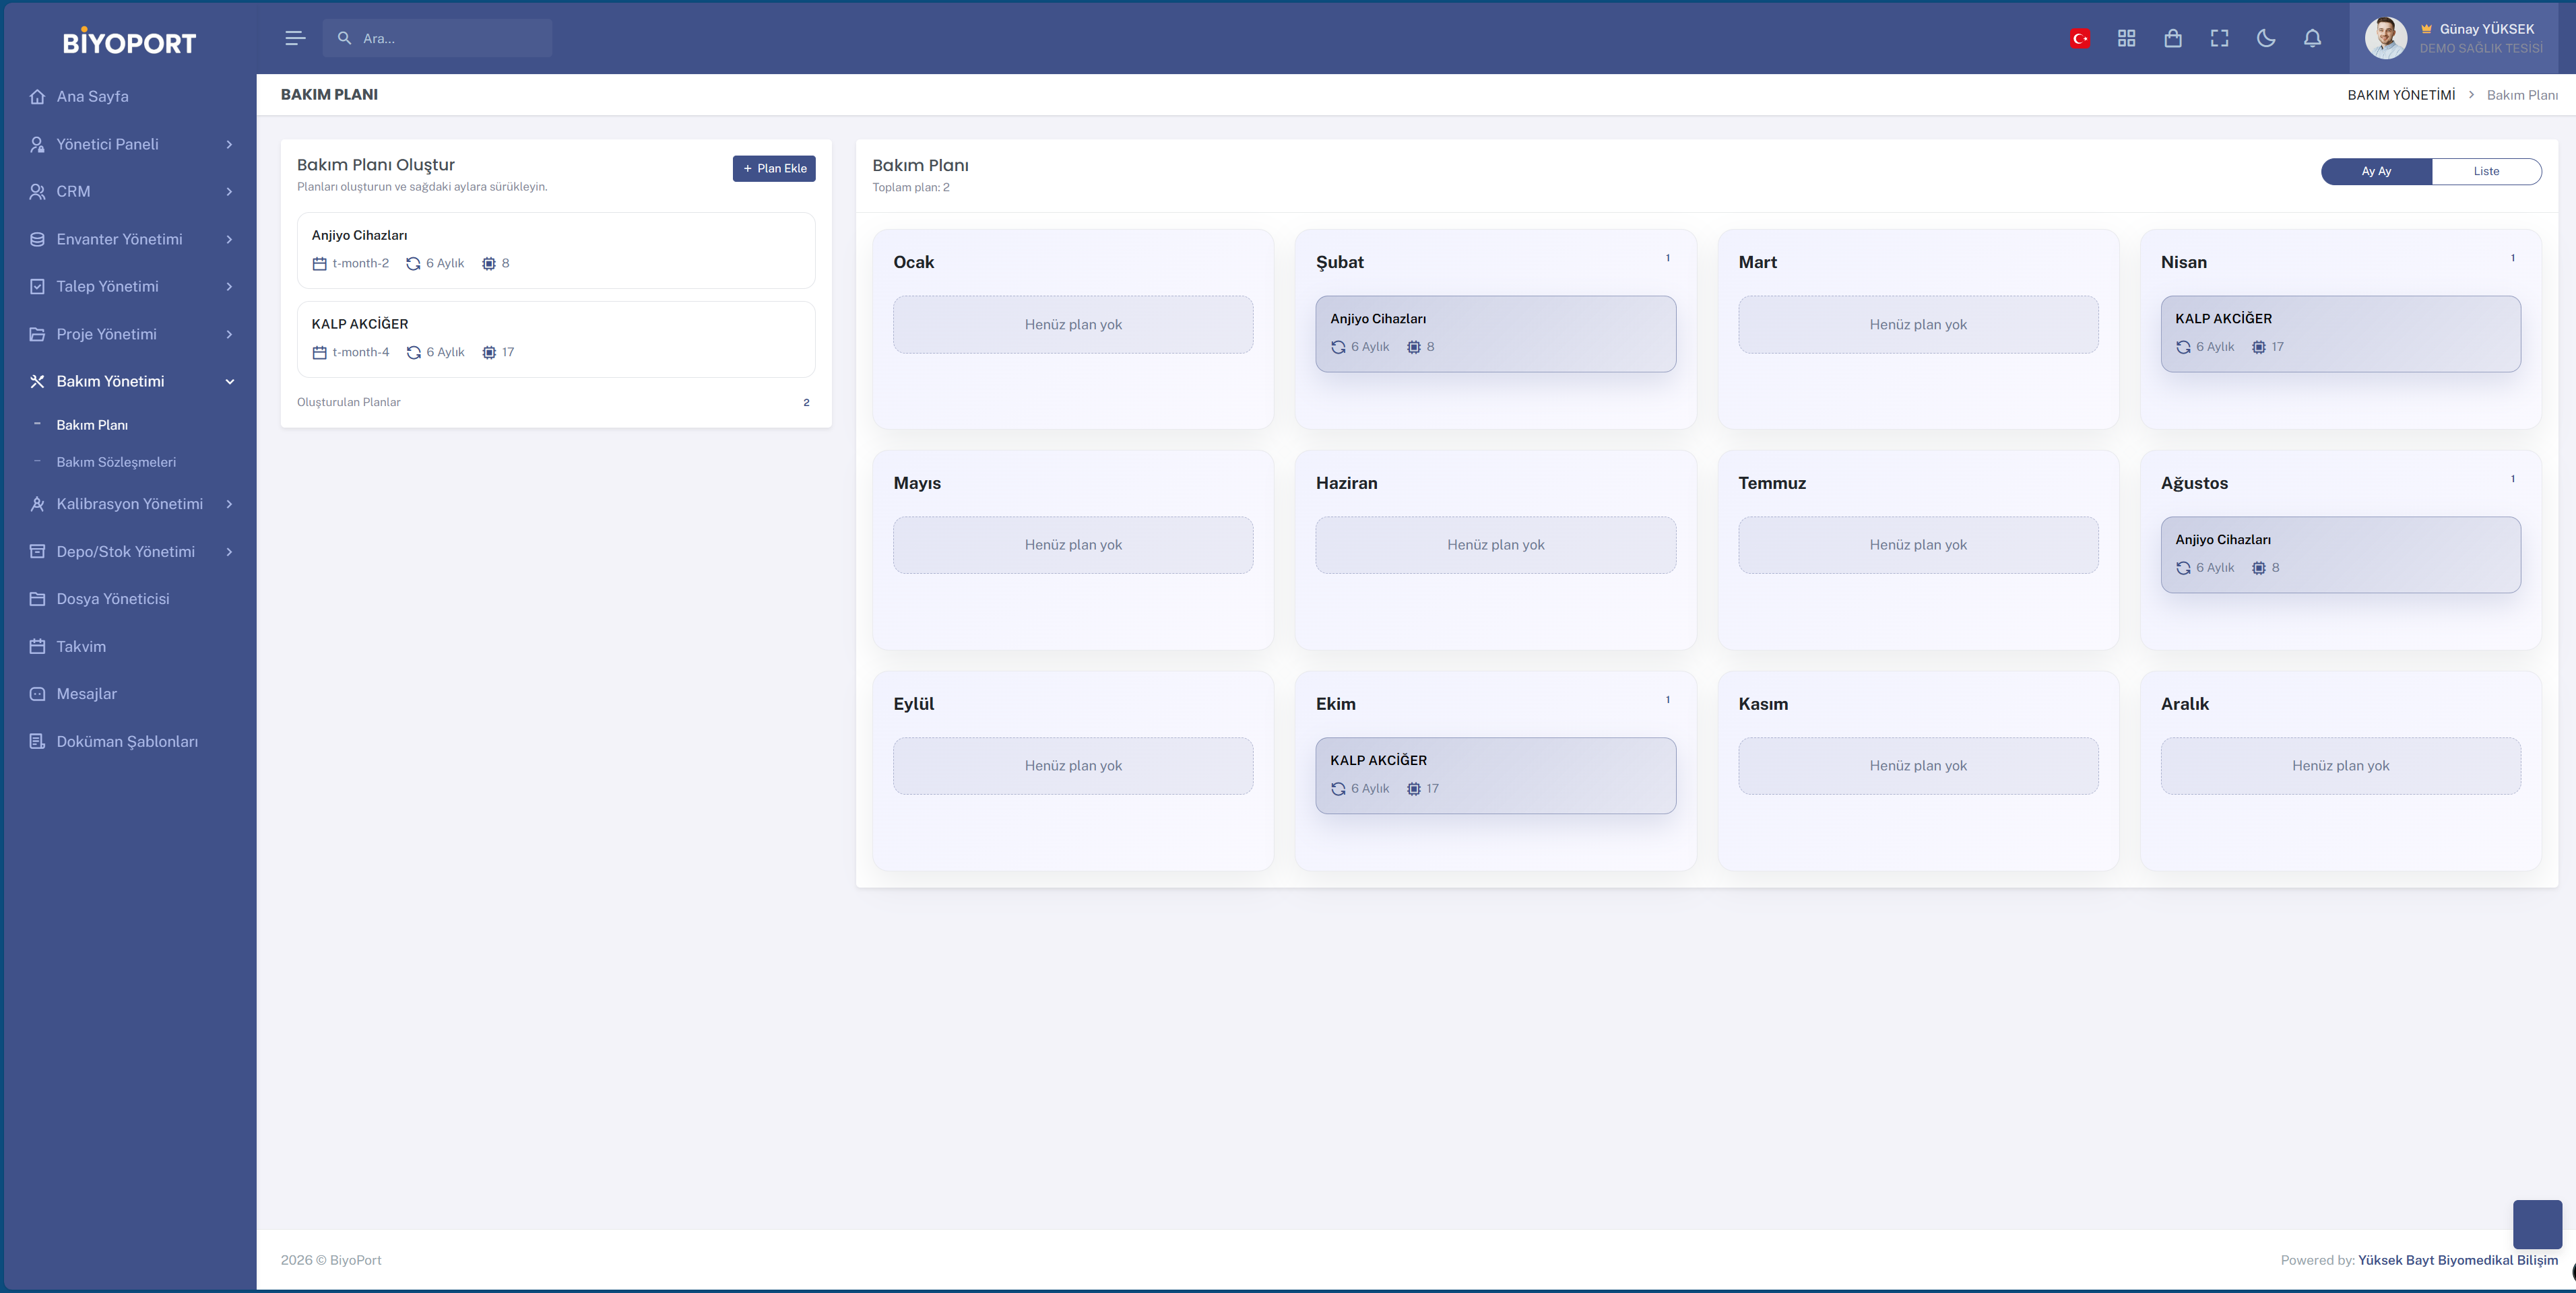The height and width of the screenshot is (1293, 2576).
Task: Go to Ana Sayfa in sidebar
Action: point(92,96)
